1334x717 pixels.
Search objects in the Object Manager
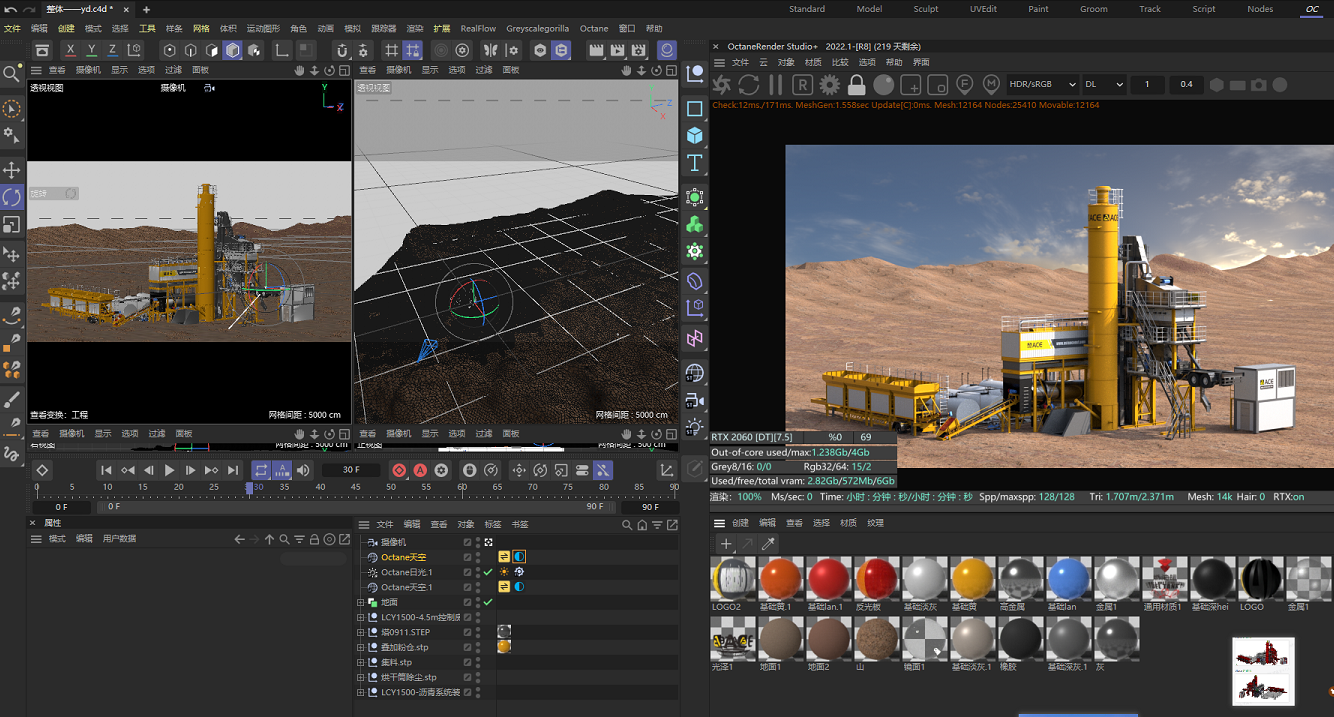tap(627, 525)
